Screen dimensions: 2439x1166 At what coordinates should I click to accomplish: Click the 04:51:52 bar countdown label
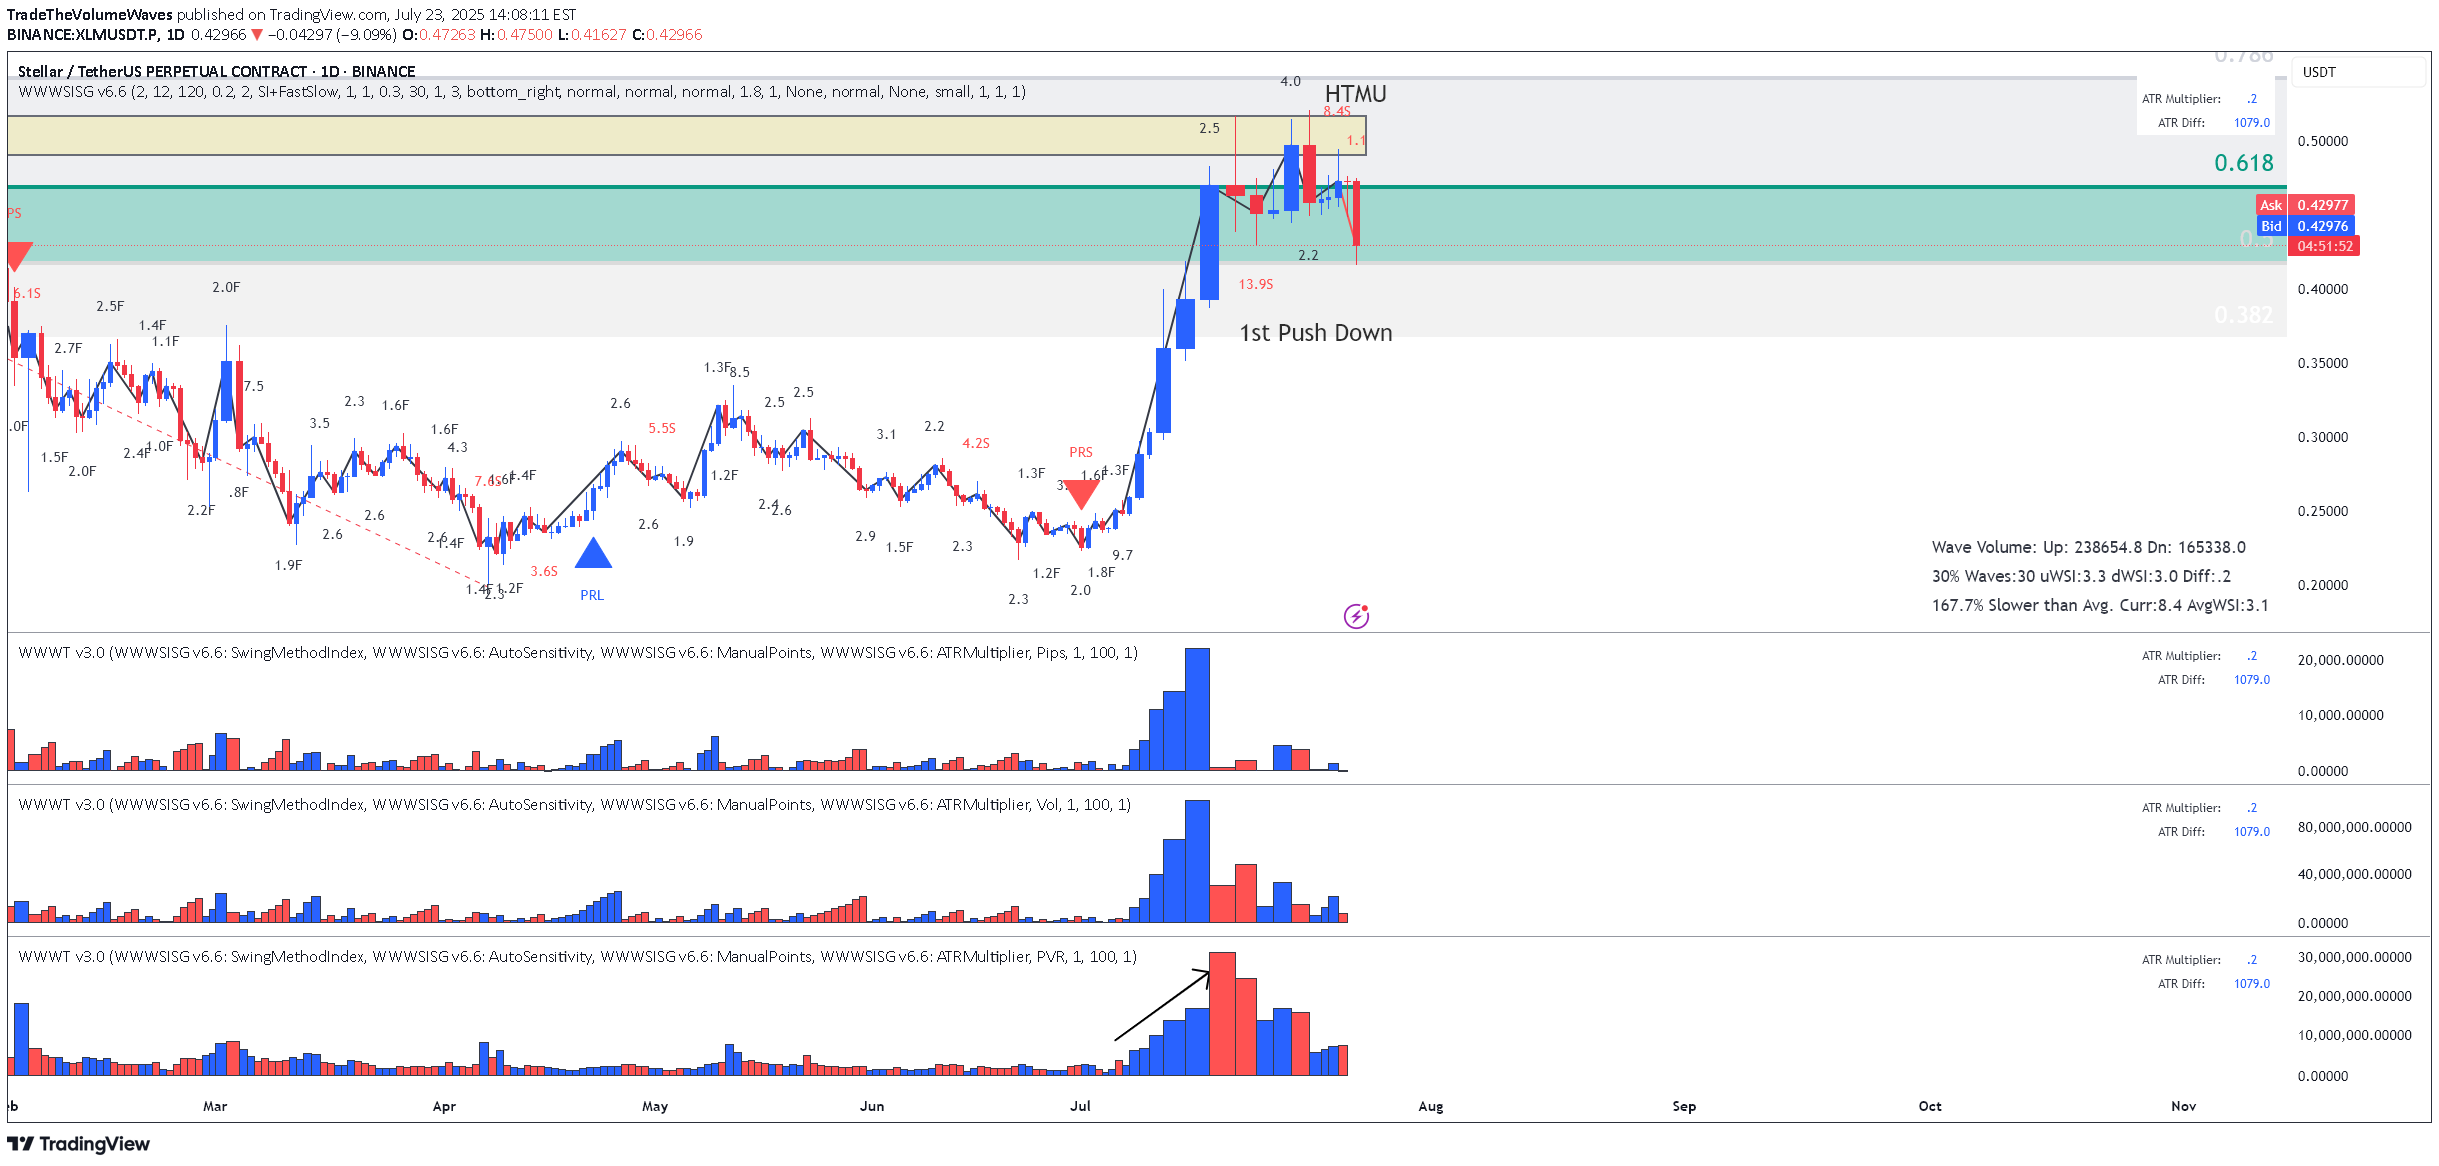coord(2324,246)
